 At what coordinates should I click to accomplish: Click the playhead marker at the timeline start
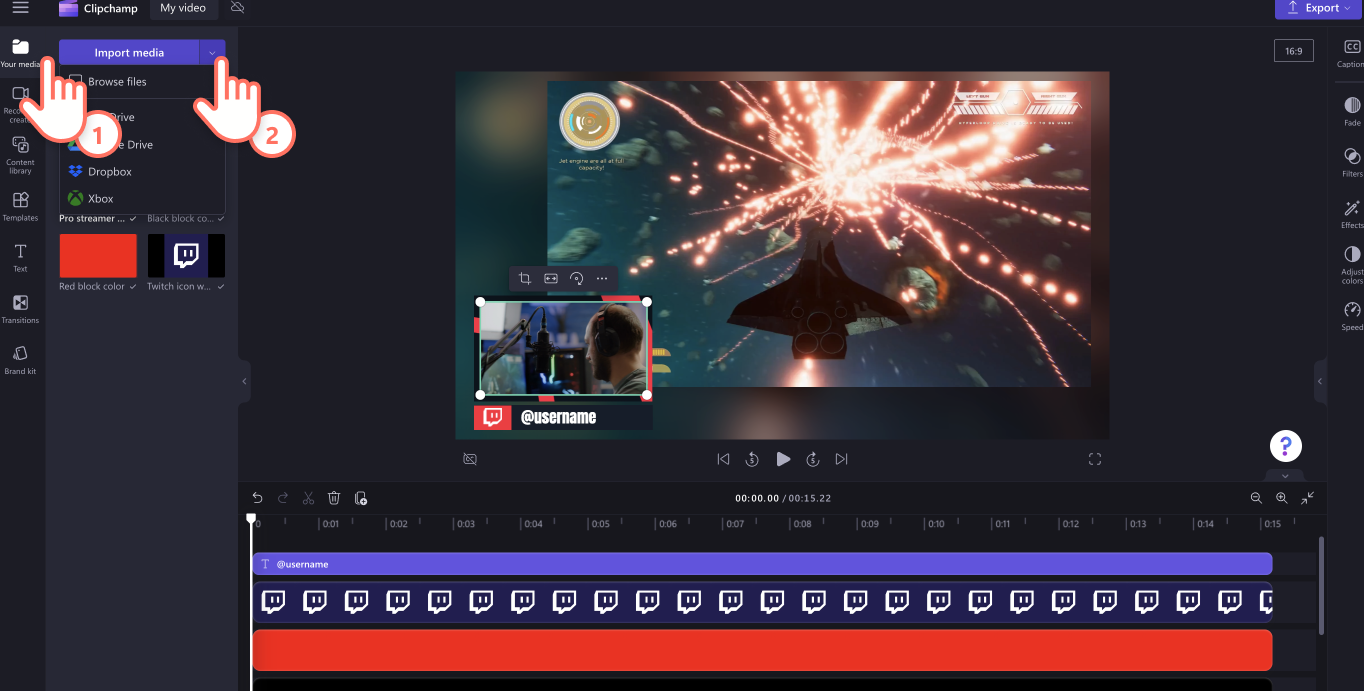pyautogui.click(x=251, y=518)
